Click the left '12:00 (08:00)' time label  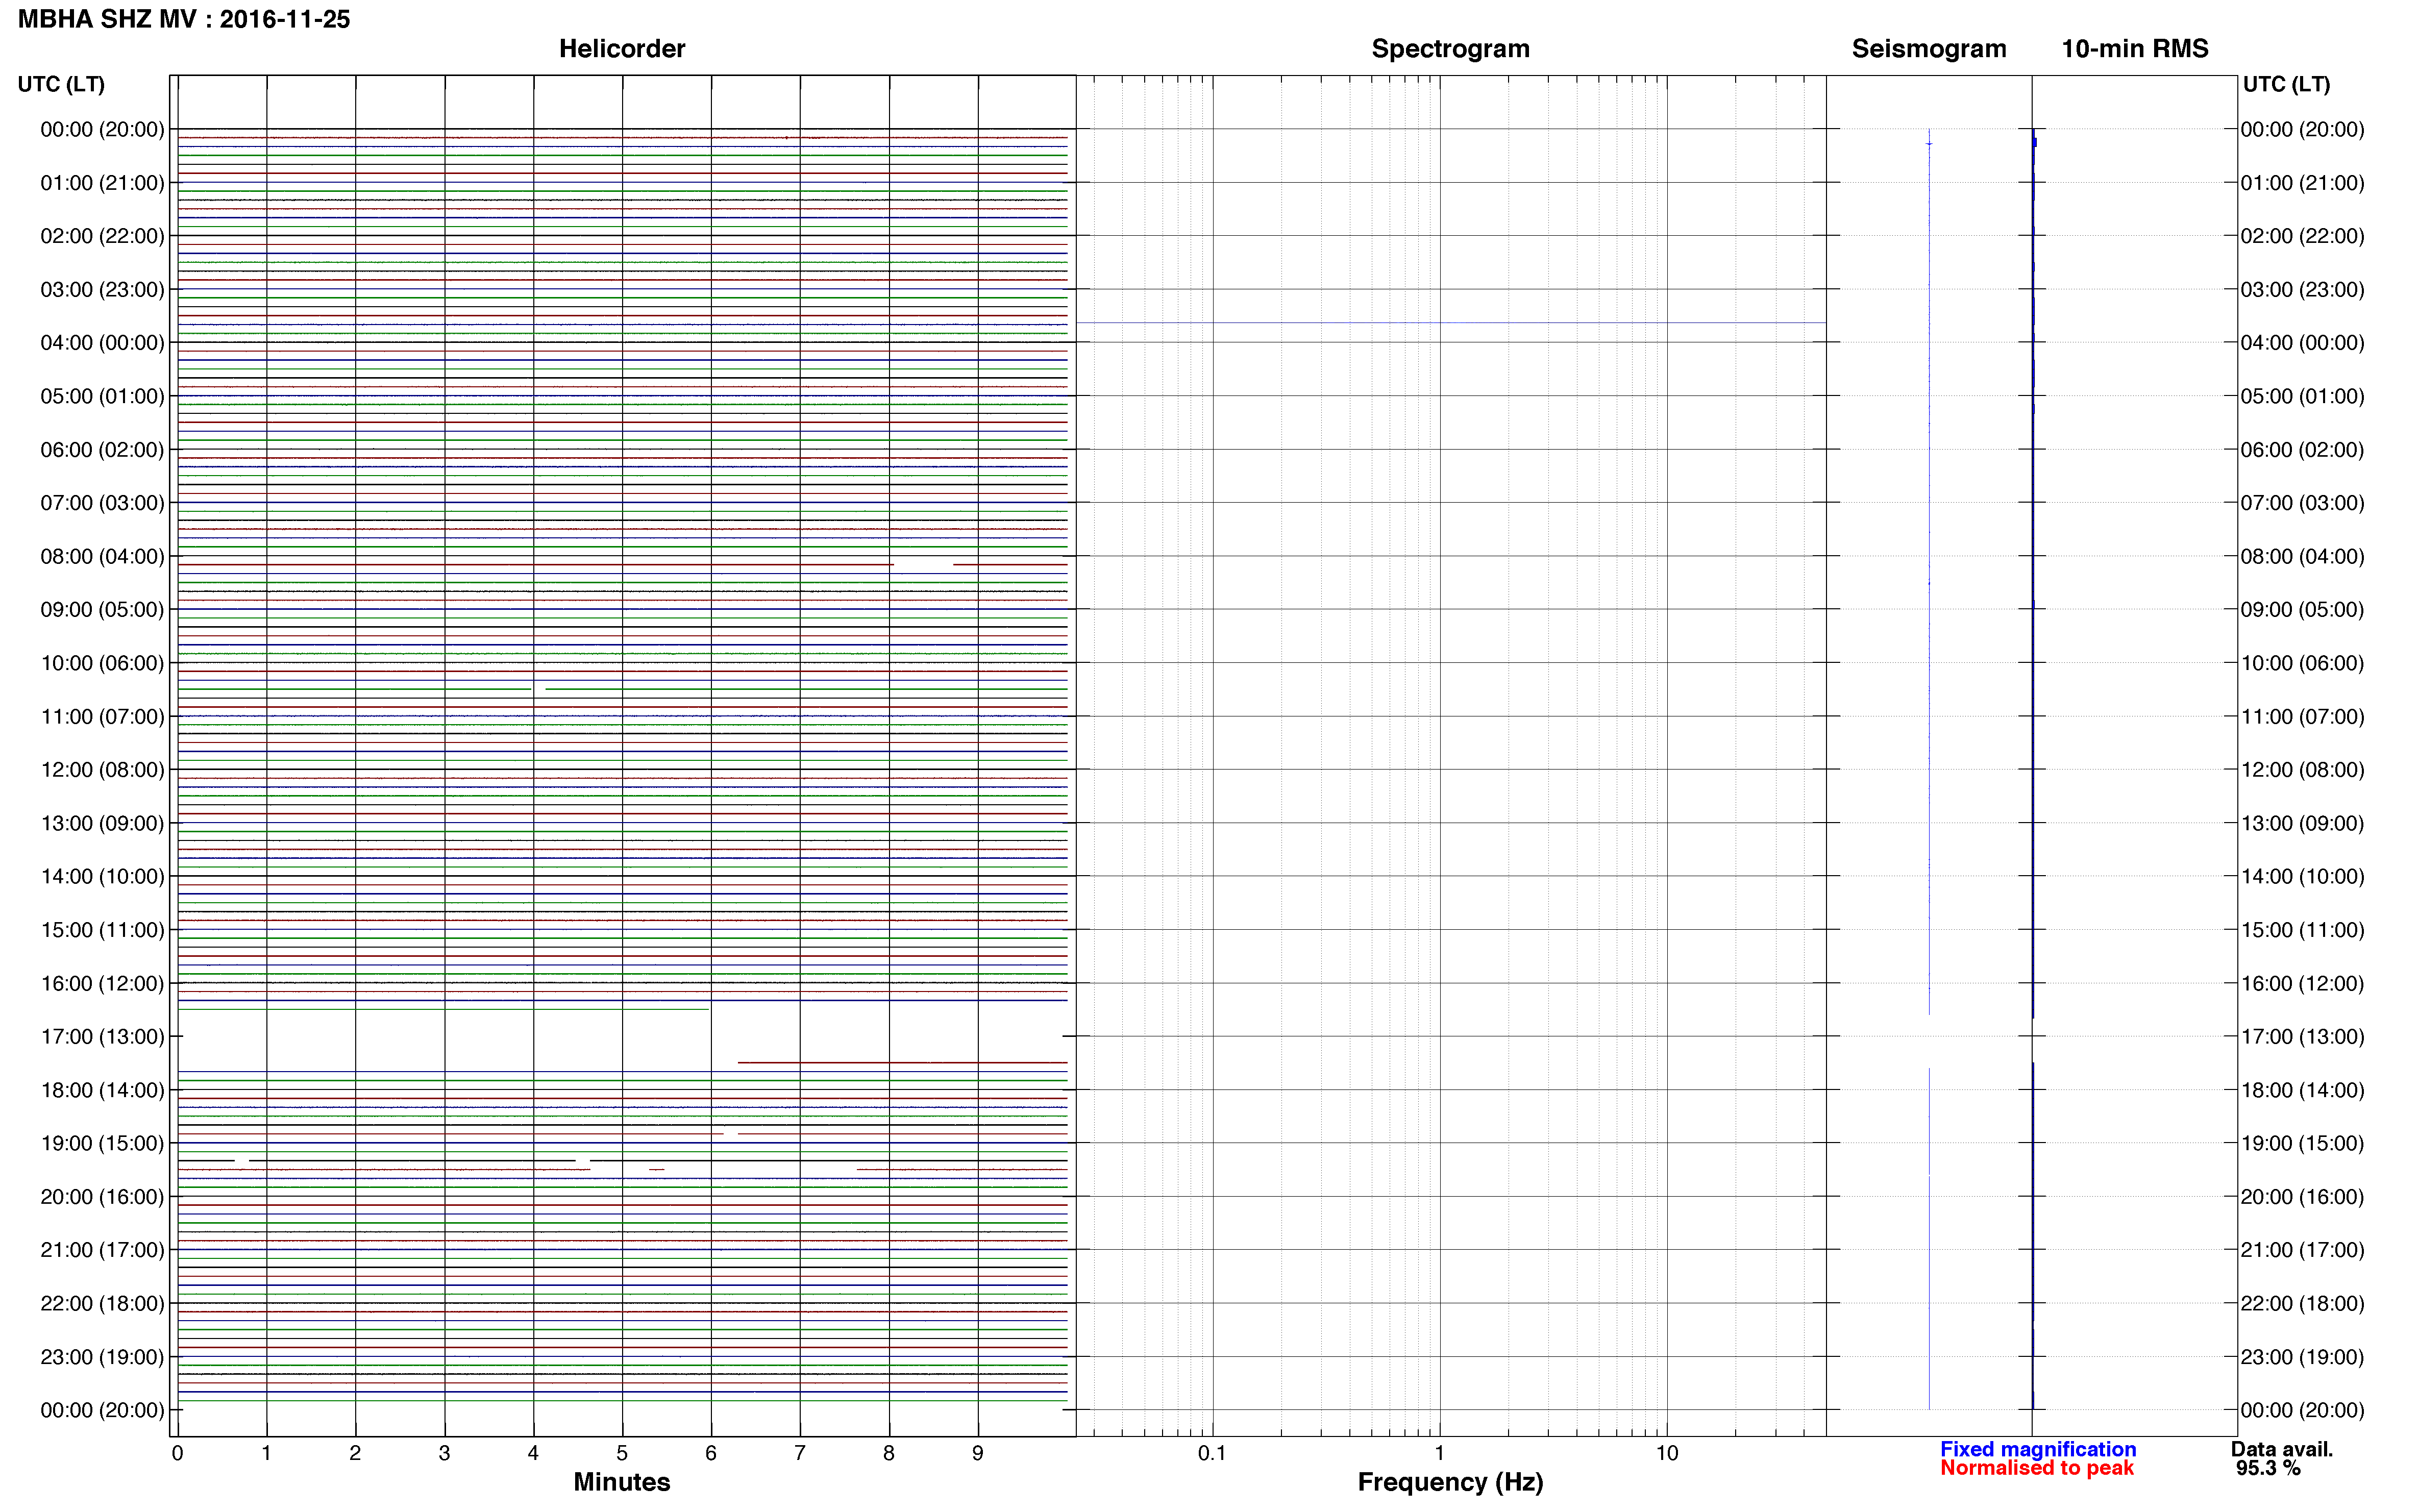coord(102,770)
